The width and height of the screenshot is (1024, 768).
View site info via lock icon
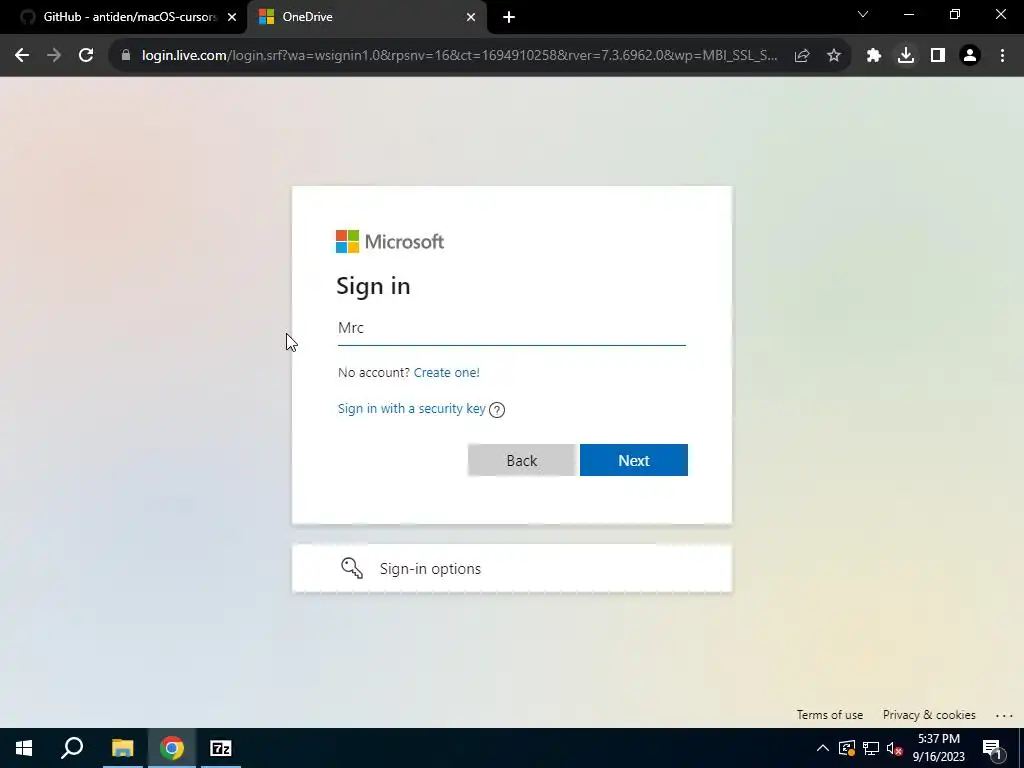pos(126,56)
